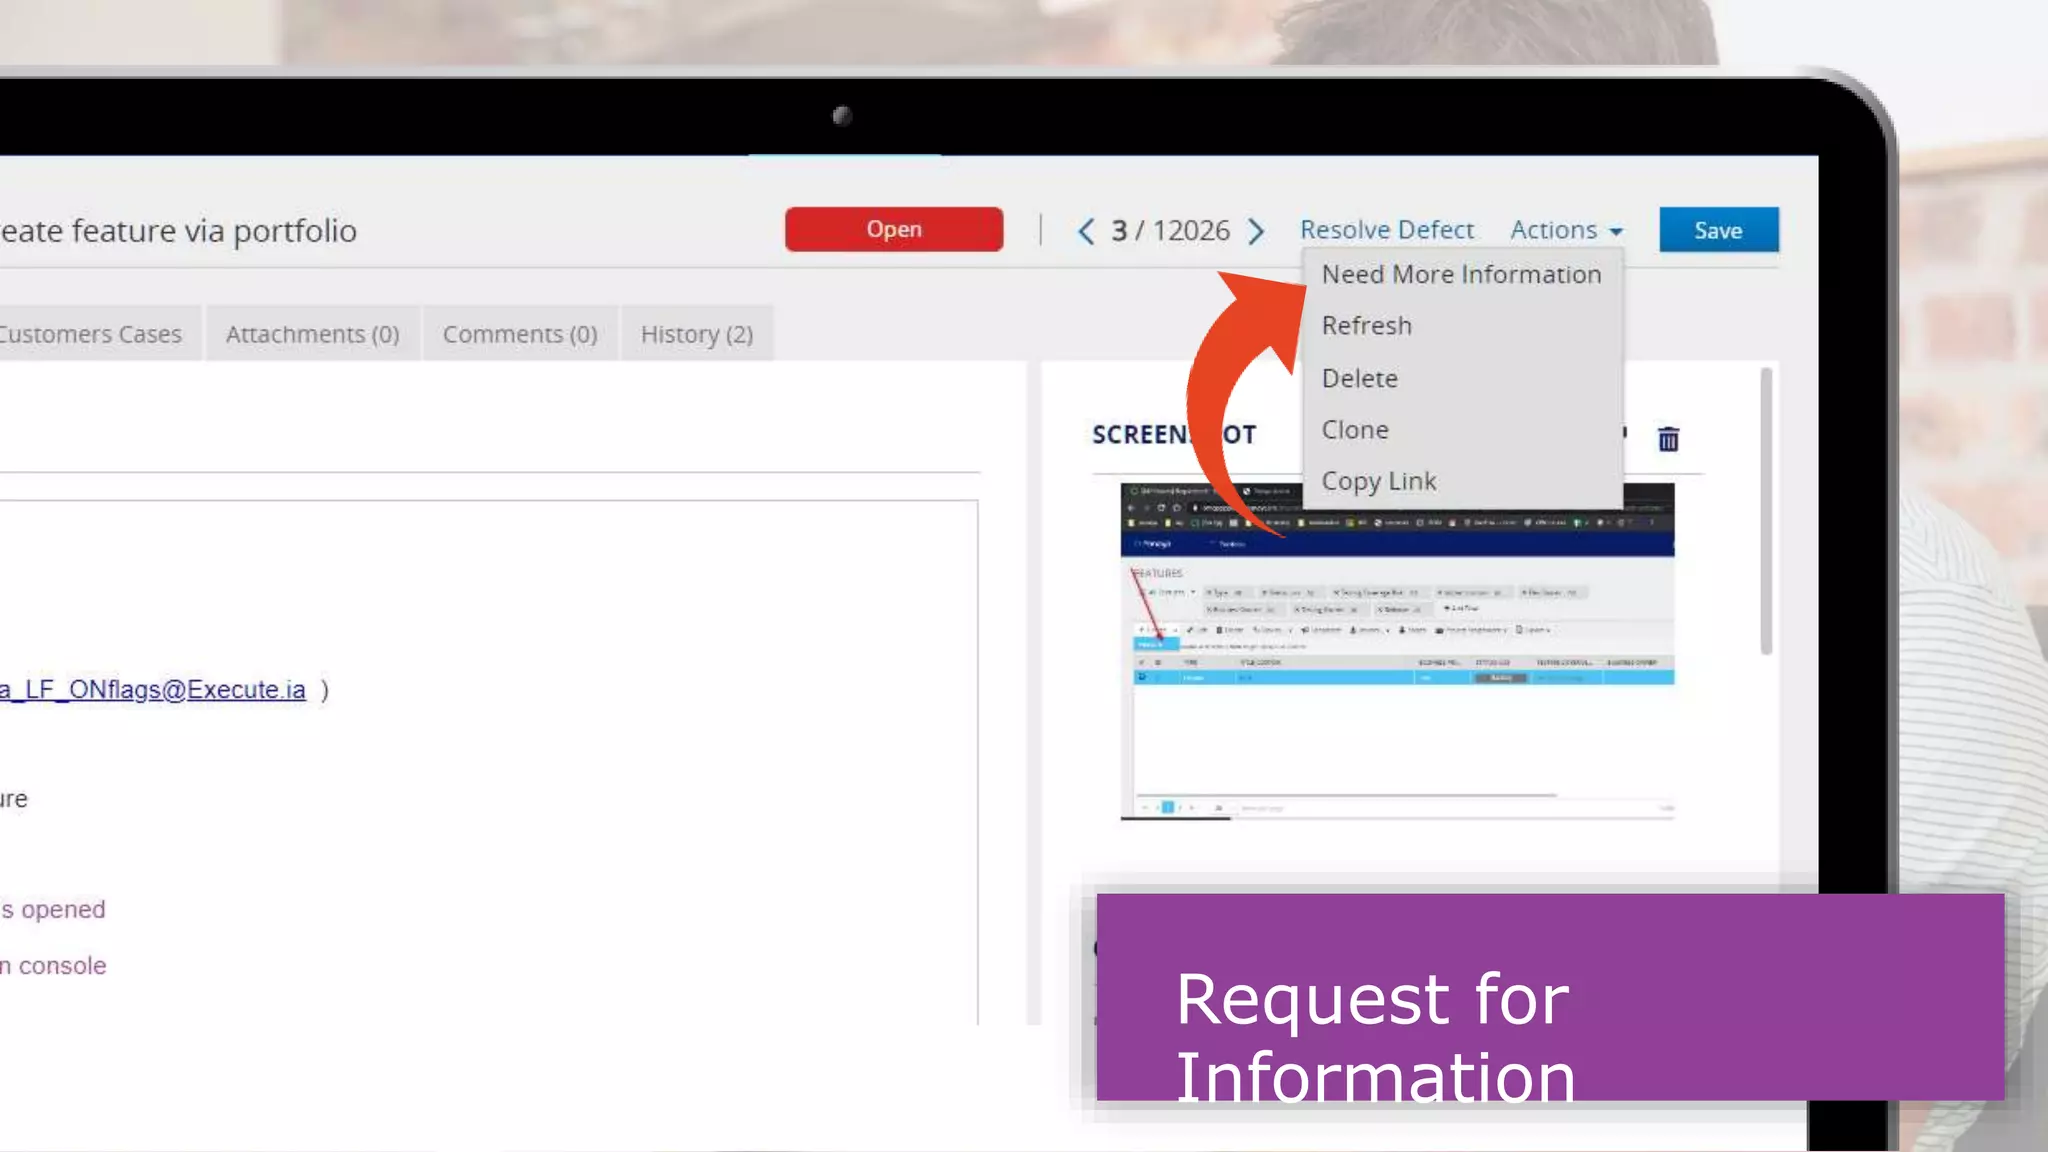The image size is (2048, 1152).
Task: Delete the screenshot with trash icon
Action: point(1668,439)
